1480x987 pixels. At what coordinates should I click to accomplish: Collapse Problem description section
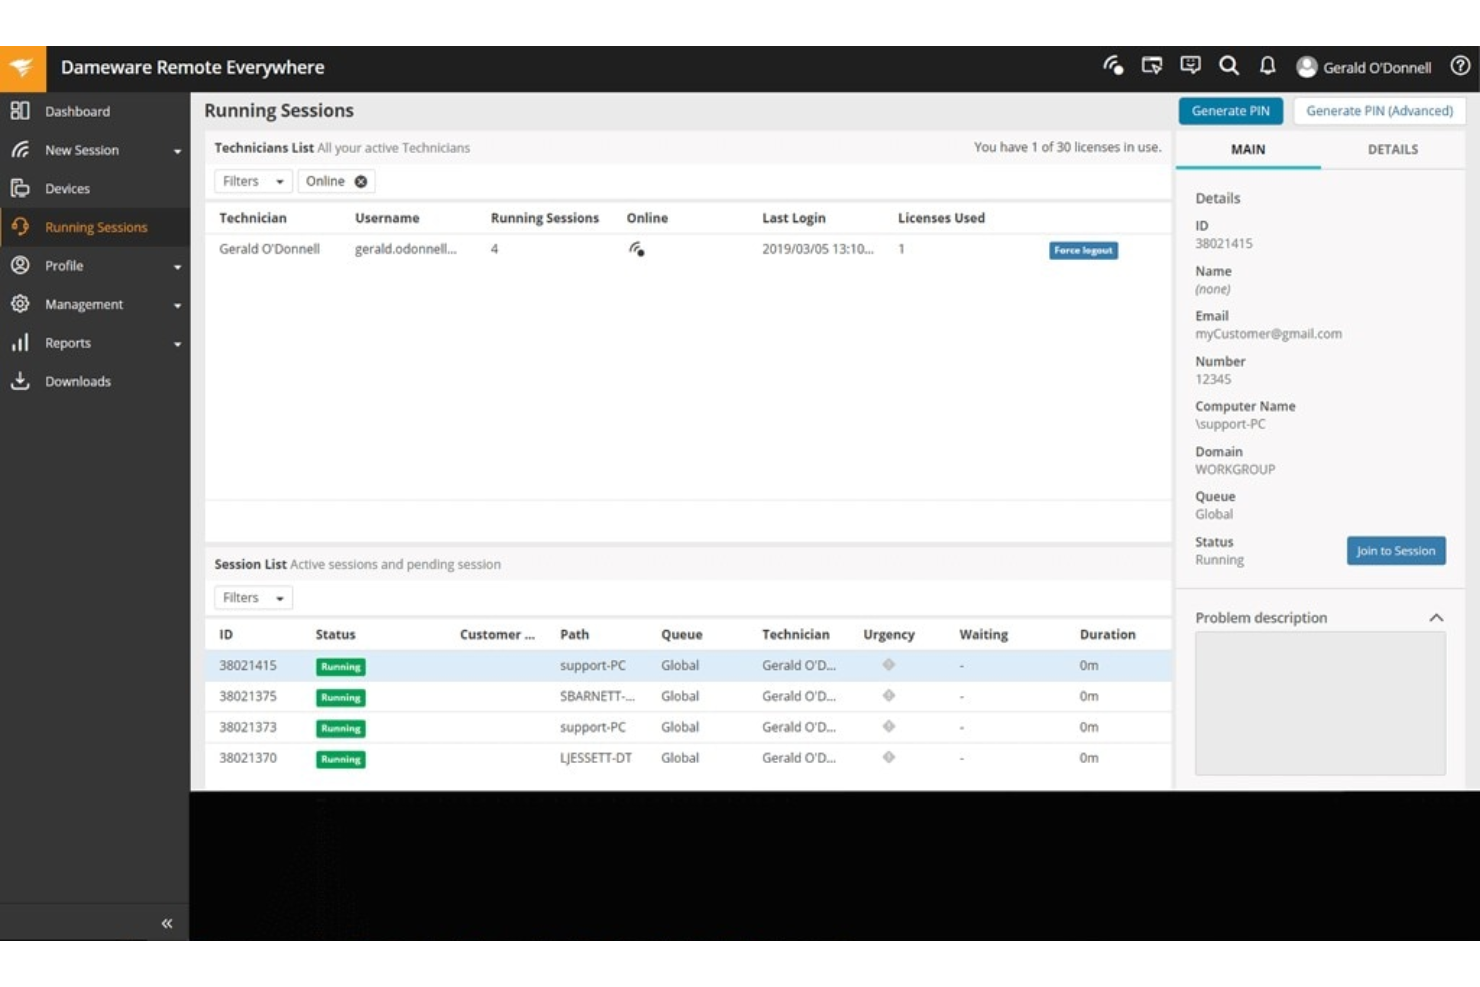click(1436, 618)
